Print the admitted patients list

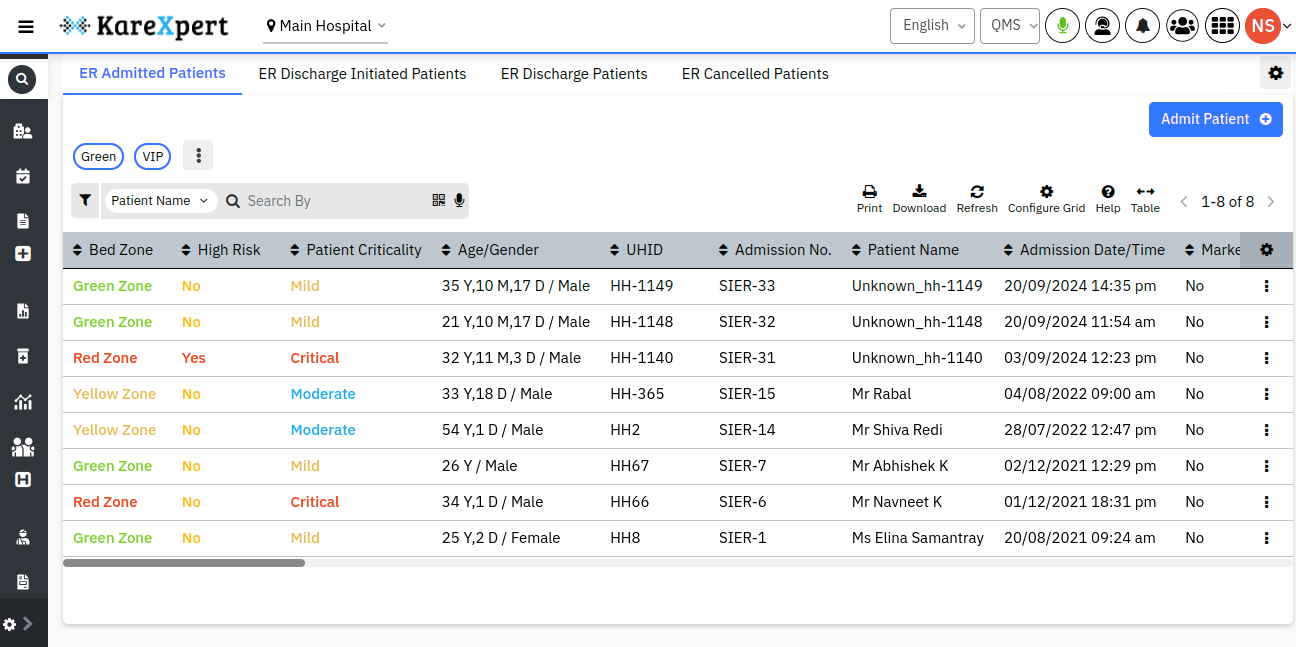click(869, 197)
